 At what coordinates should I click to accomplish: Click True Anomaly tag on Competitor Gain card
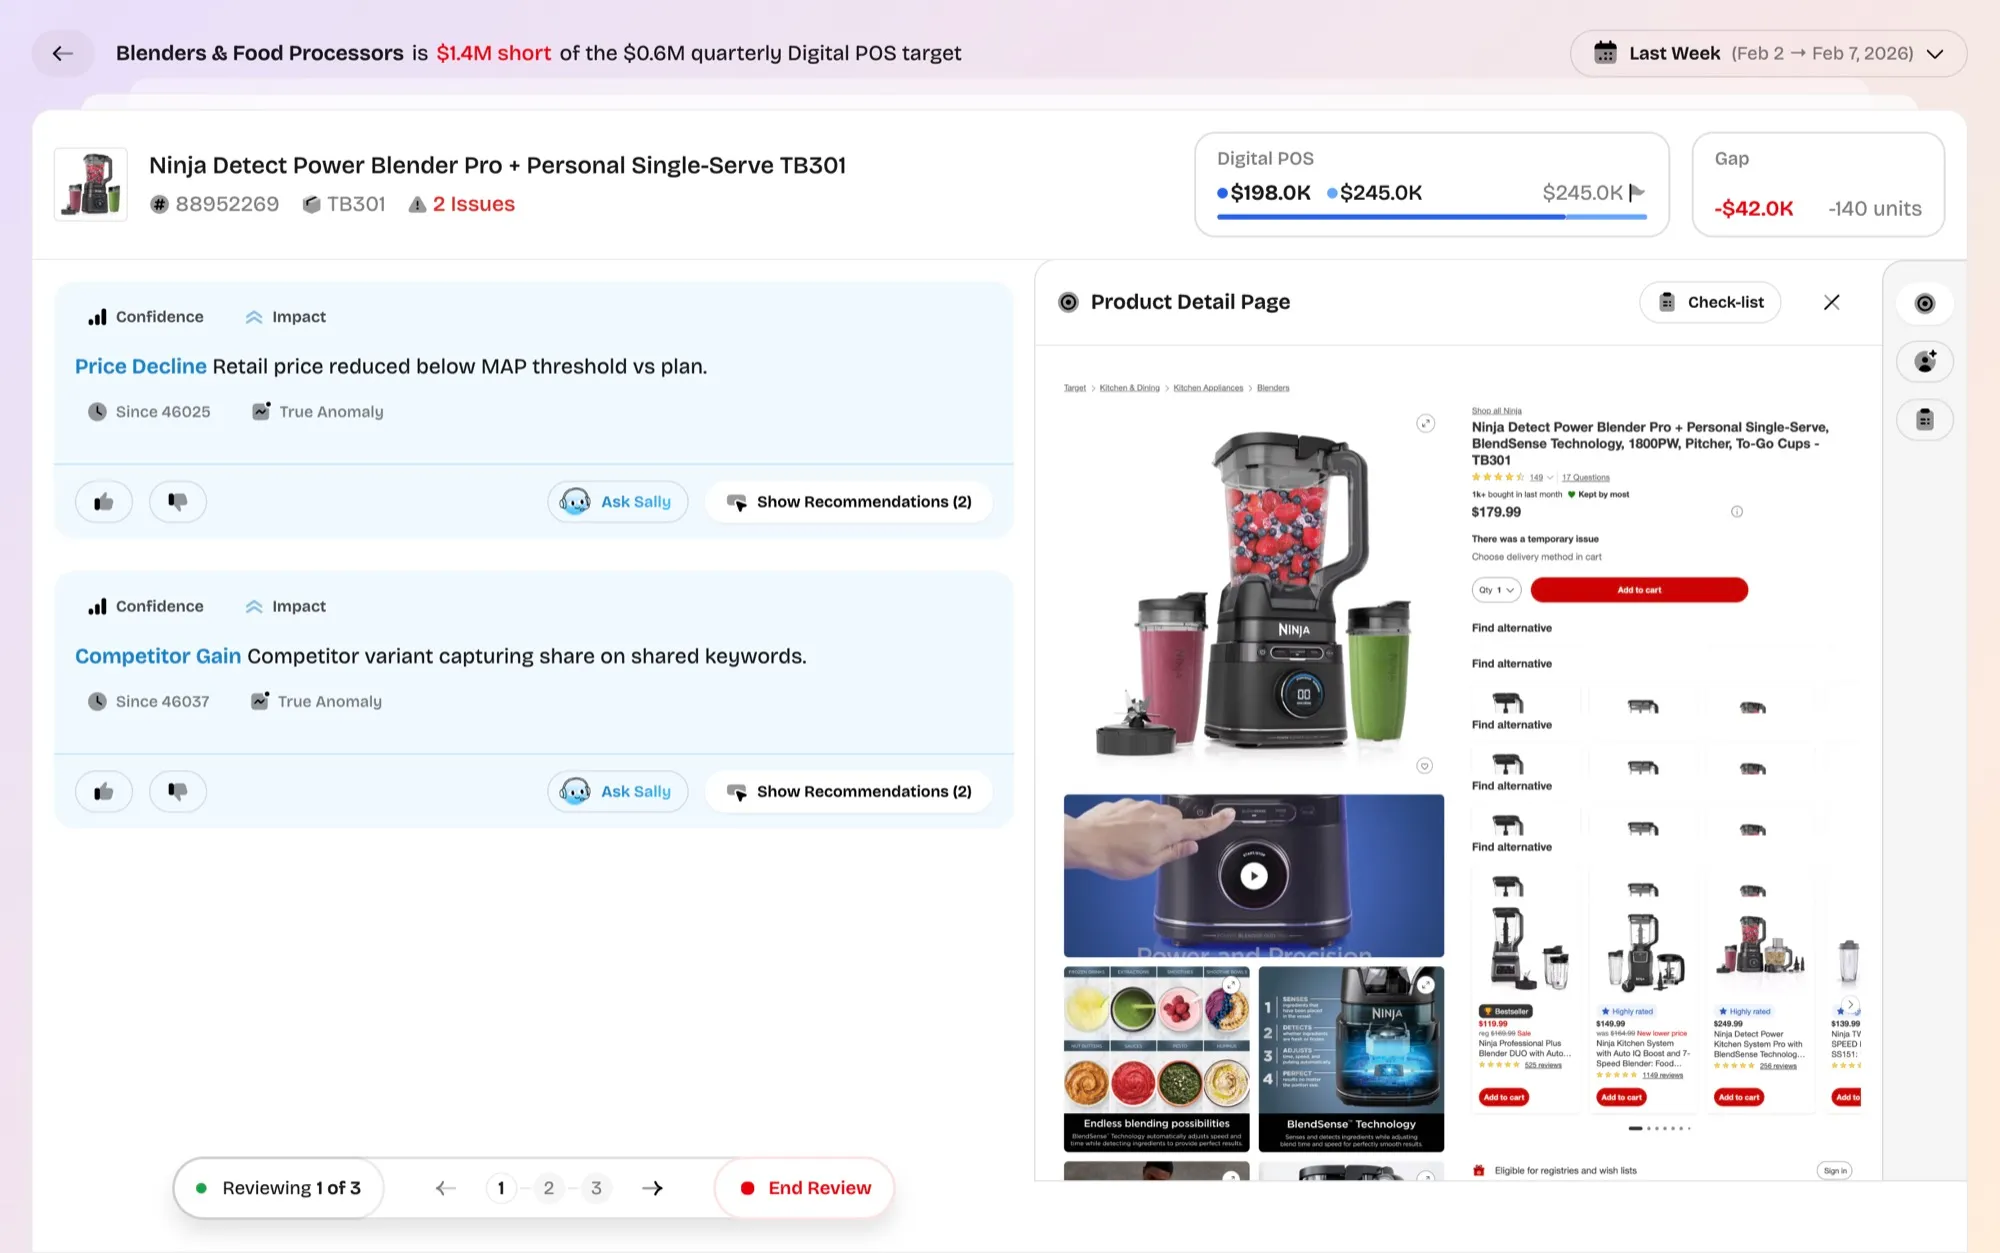(x=316, y=702)
